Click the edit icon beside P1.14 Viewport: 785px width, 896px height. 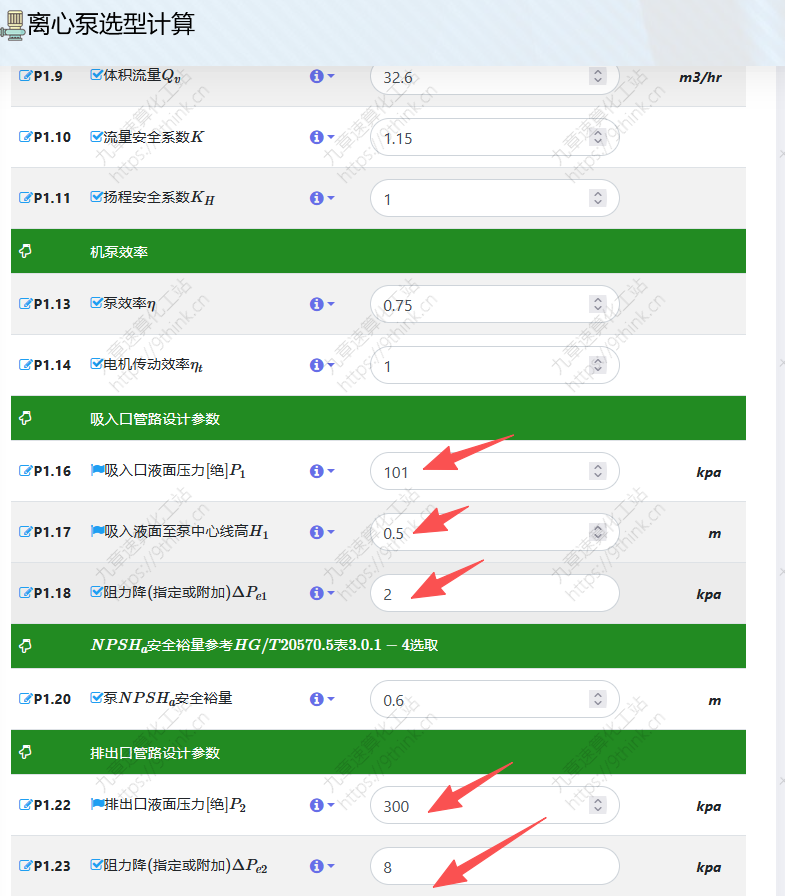tap(25, 365)
